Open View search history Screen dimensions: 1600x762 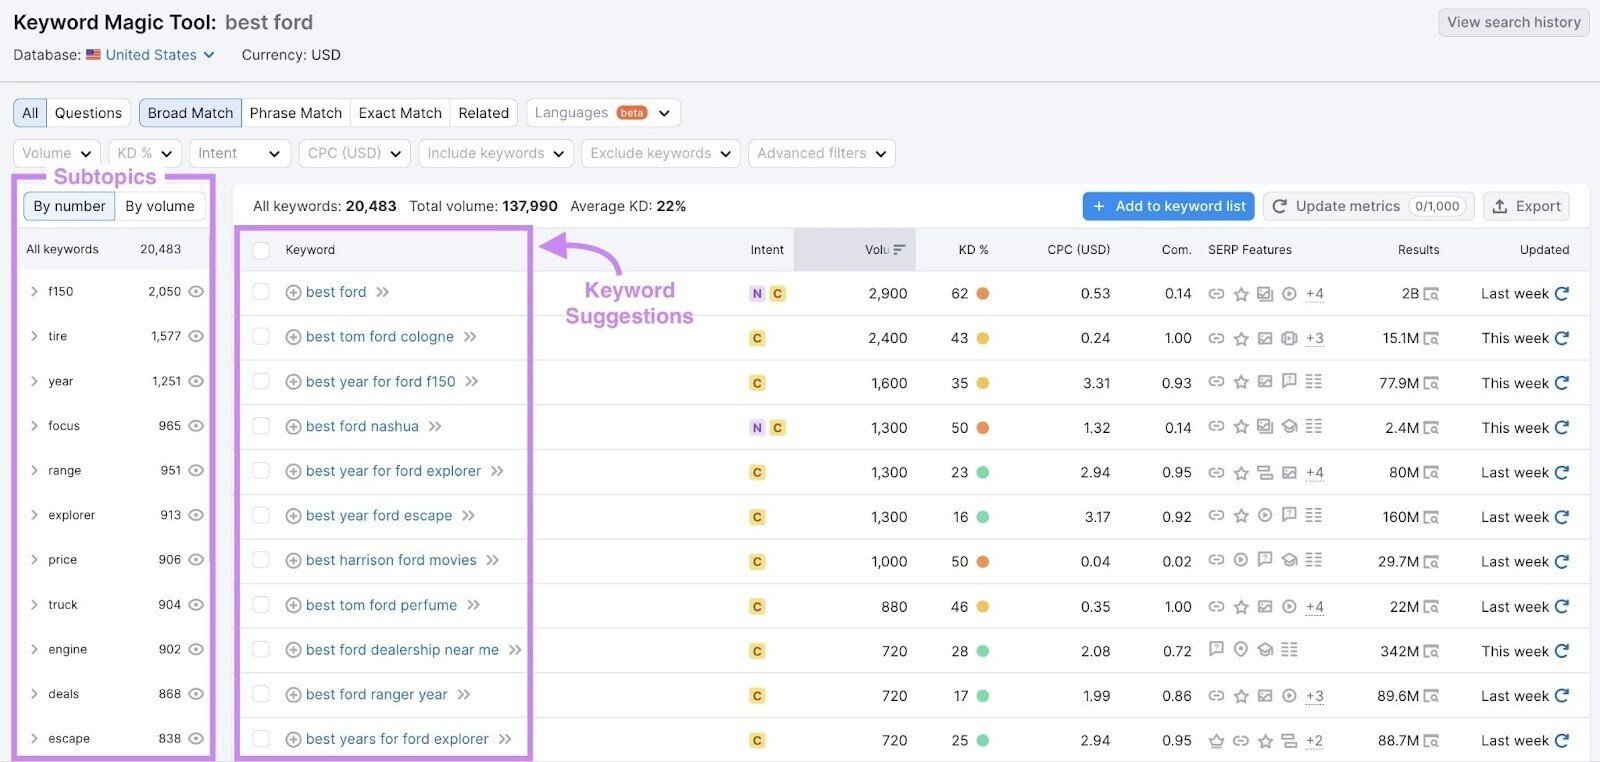click(1514, 22)
